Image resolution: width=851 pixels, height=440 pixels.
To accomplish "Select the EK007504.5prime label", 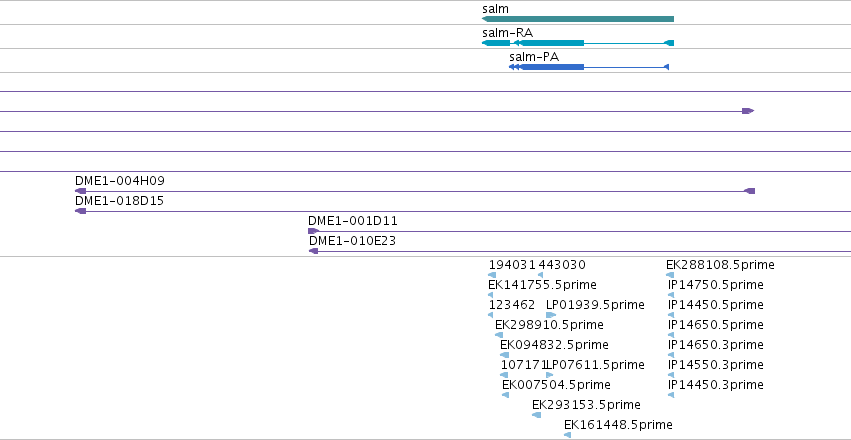I will point(556,385).
